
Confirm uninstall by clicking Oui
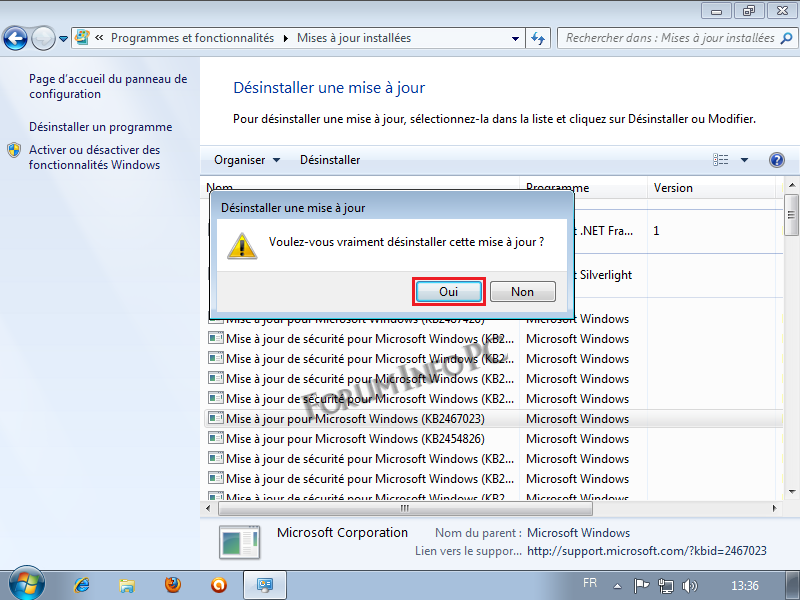448,291
